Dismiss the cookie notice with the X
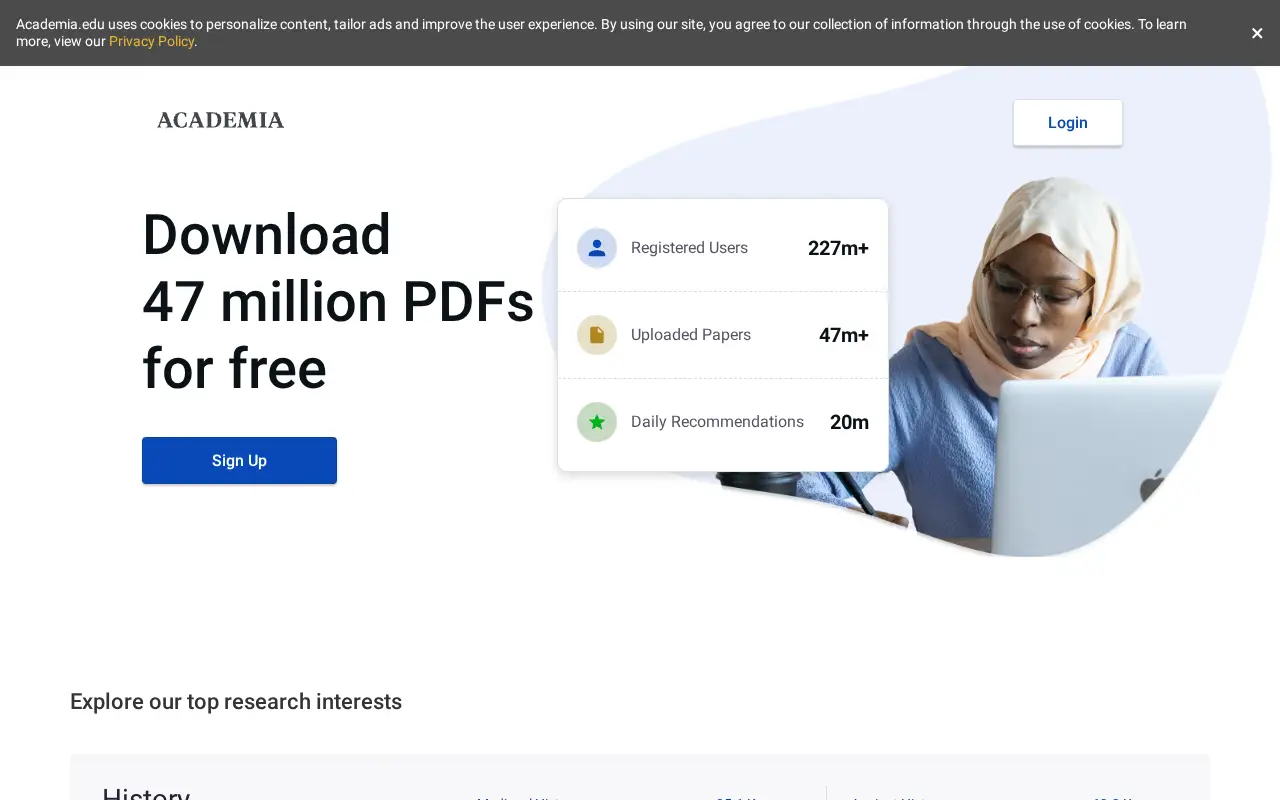The height and width of the screenshot is (800, 1280). point(1257,33)
